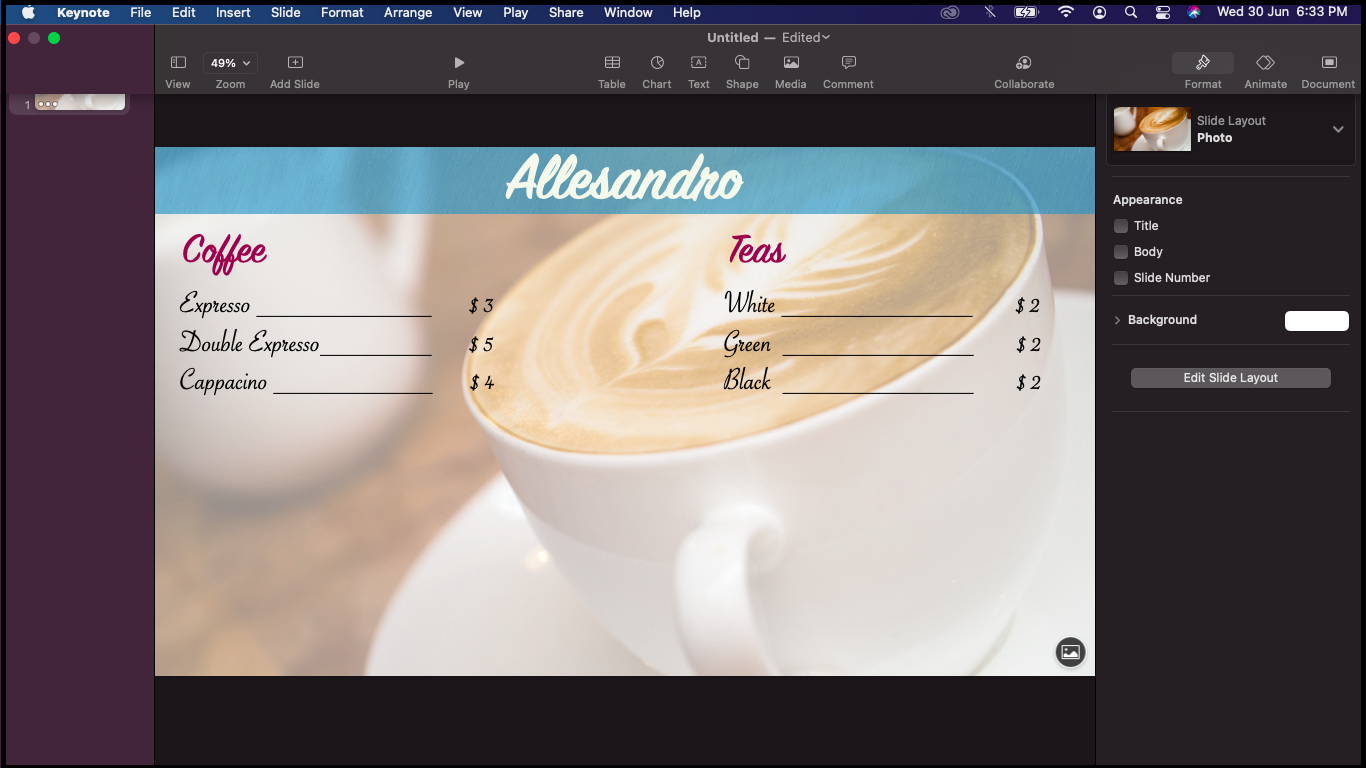1366x768 pixels.
Task: Add a Text box
Action: (698, 68)
